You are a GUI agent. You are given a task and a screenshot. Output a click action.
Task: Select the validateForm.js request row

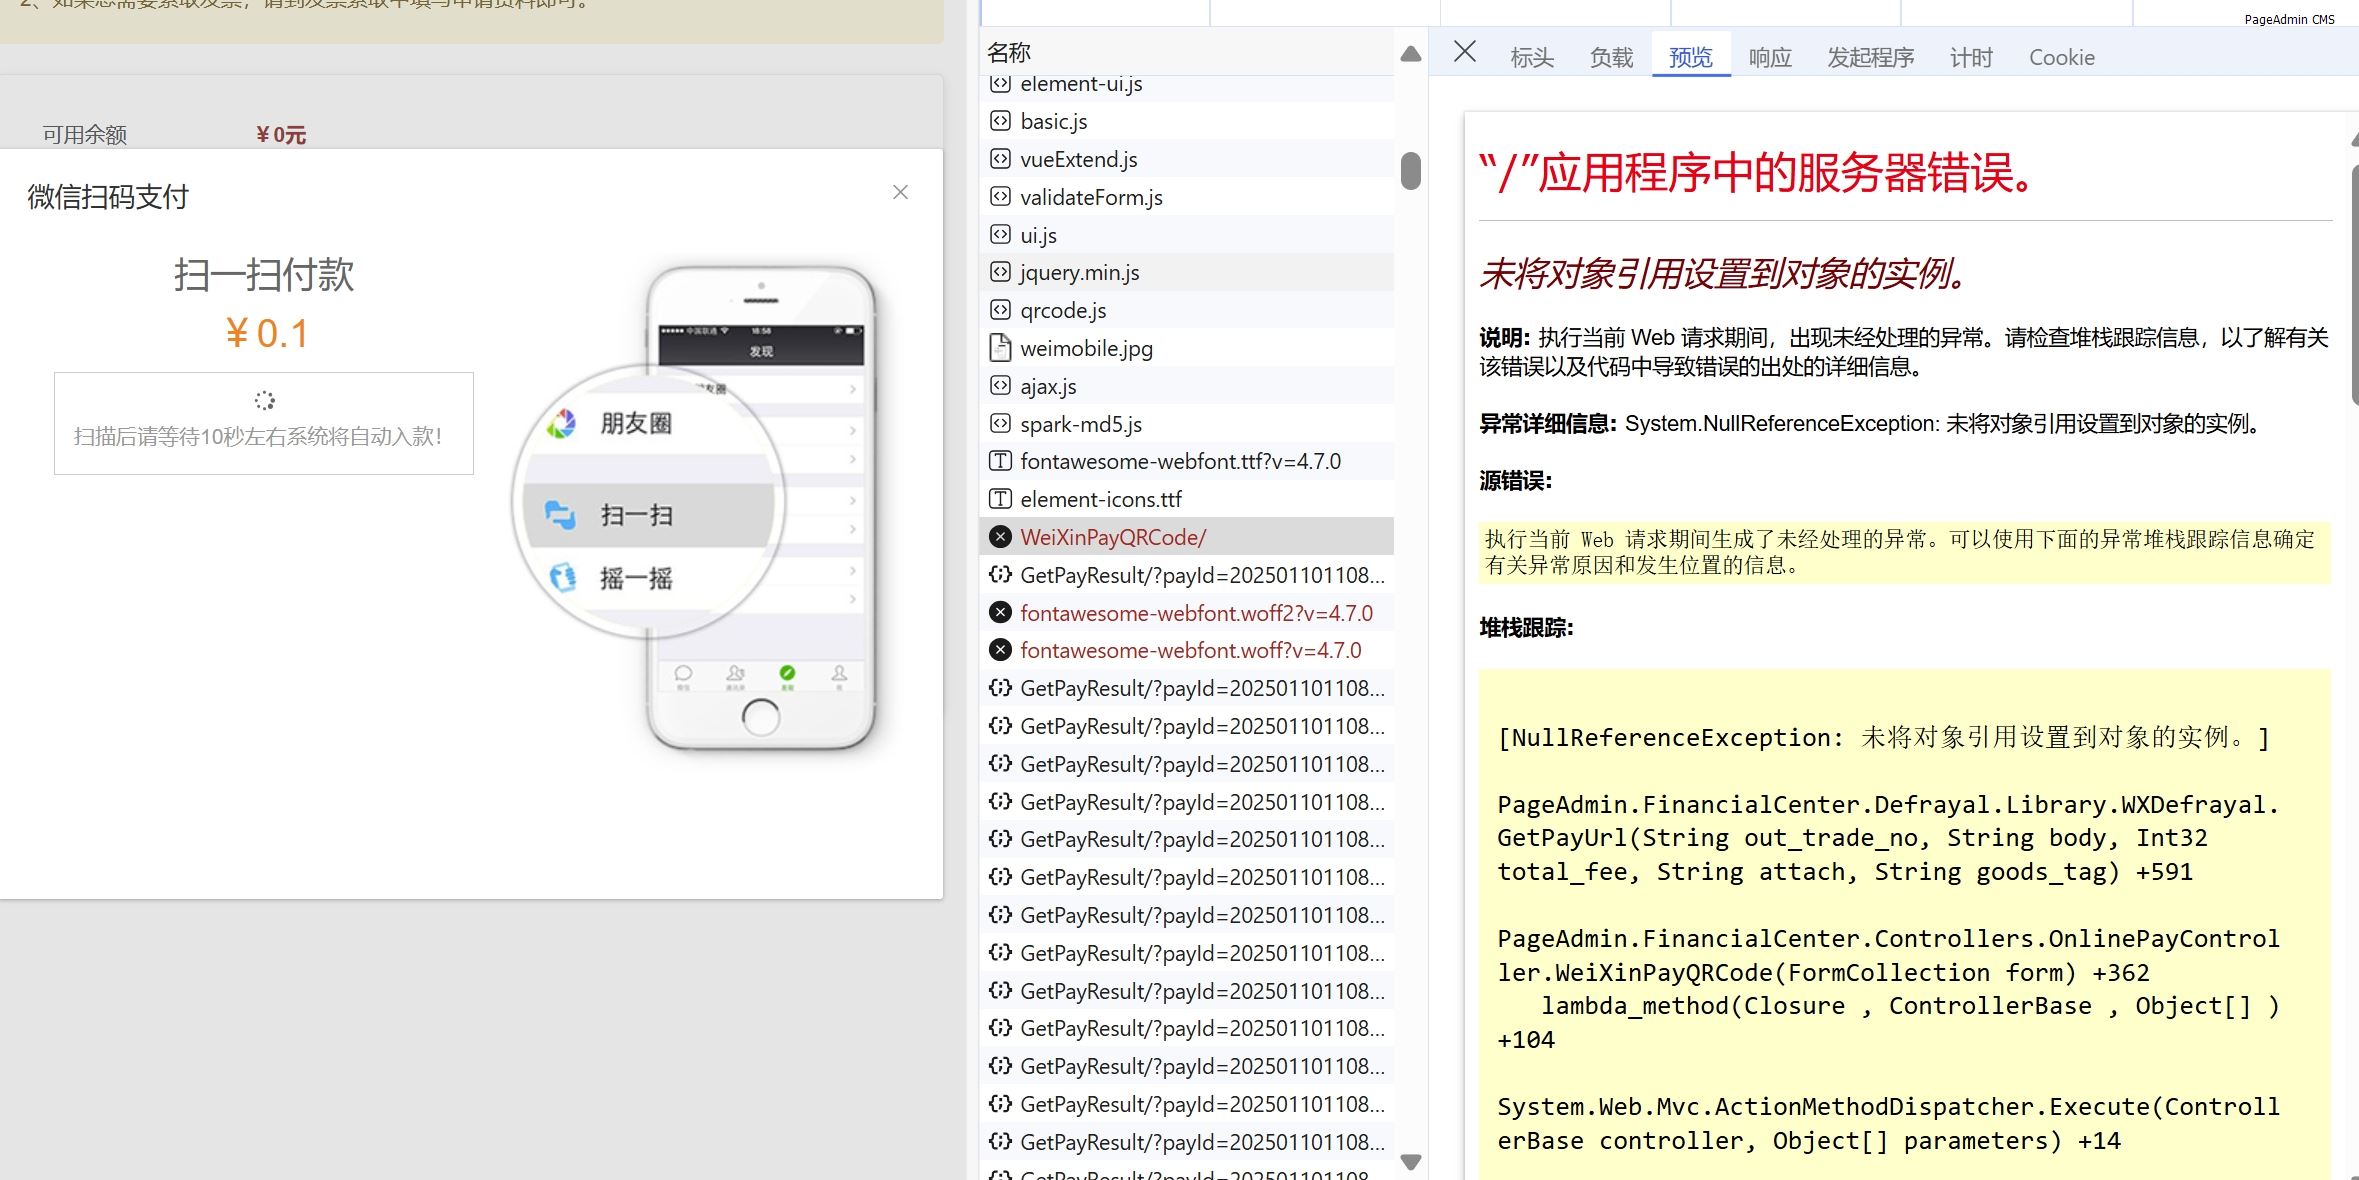pyautogui.click(x=1187, y=197)
